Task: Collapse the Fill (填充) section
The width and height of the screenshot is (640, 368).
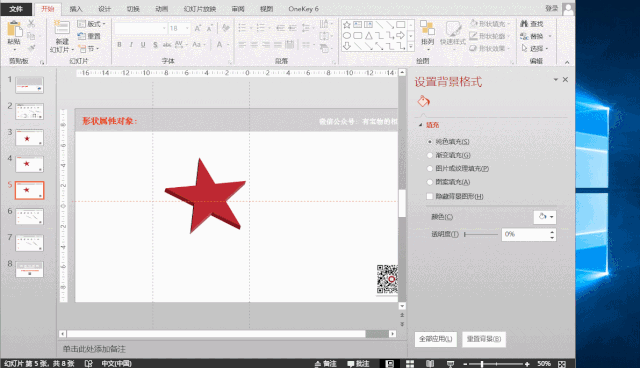Action: pos(420,125)
